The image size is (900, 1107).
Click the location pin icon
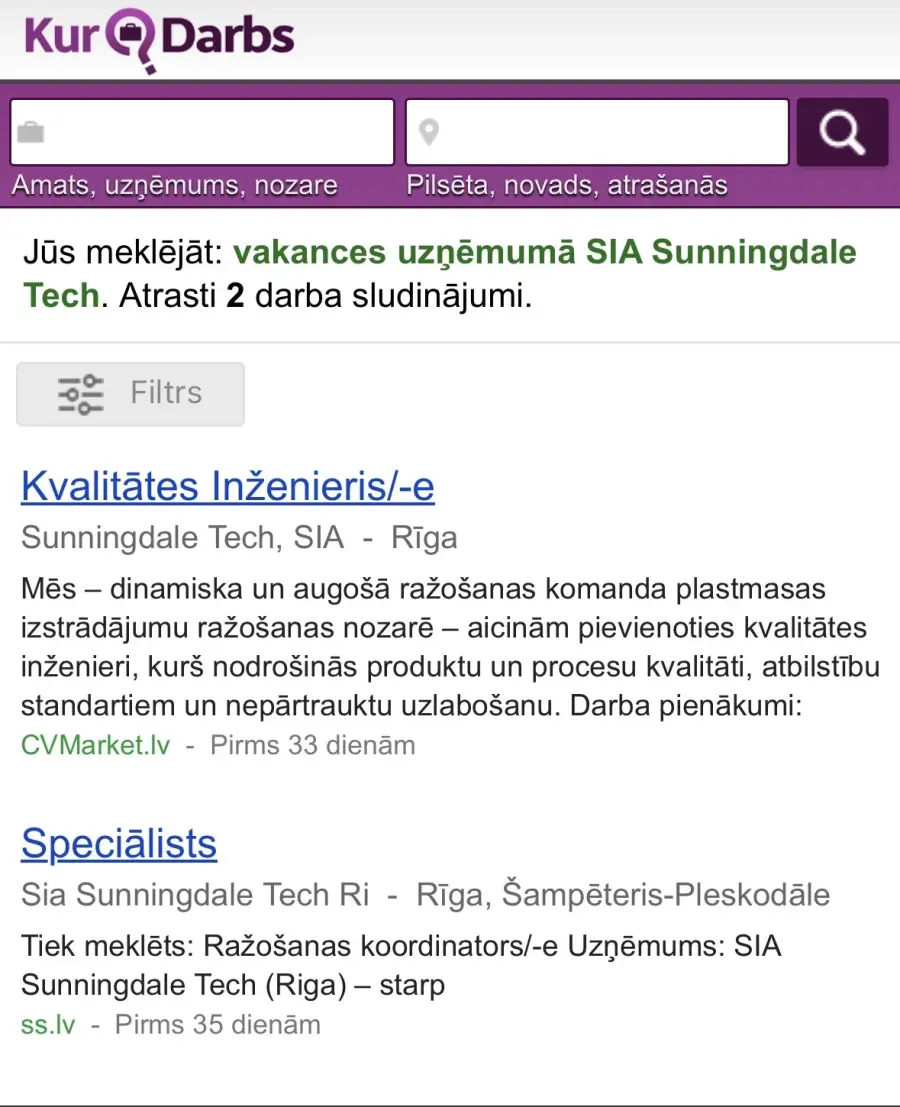coord(428,132)
